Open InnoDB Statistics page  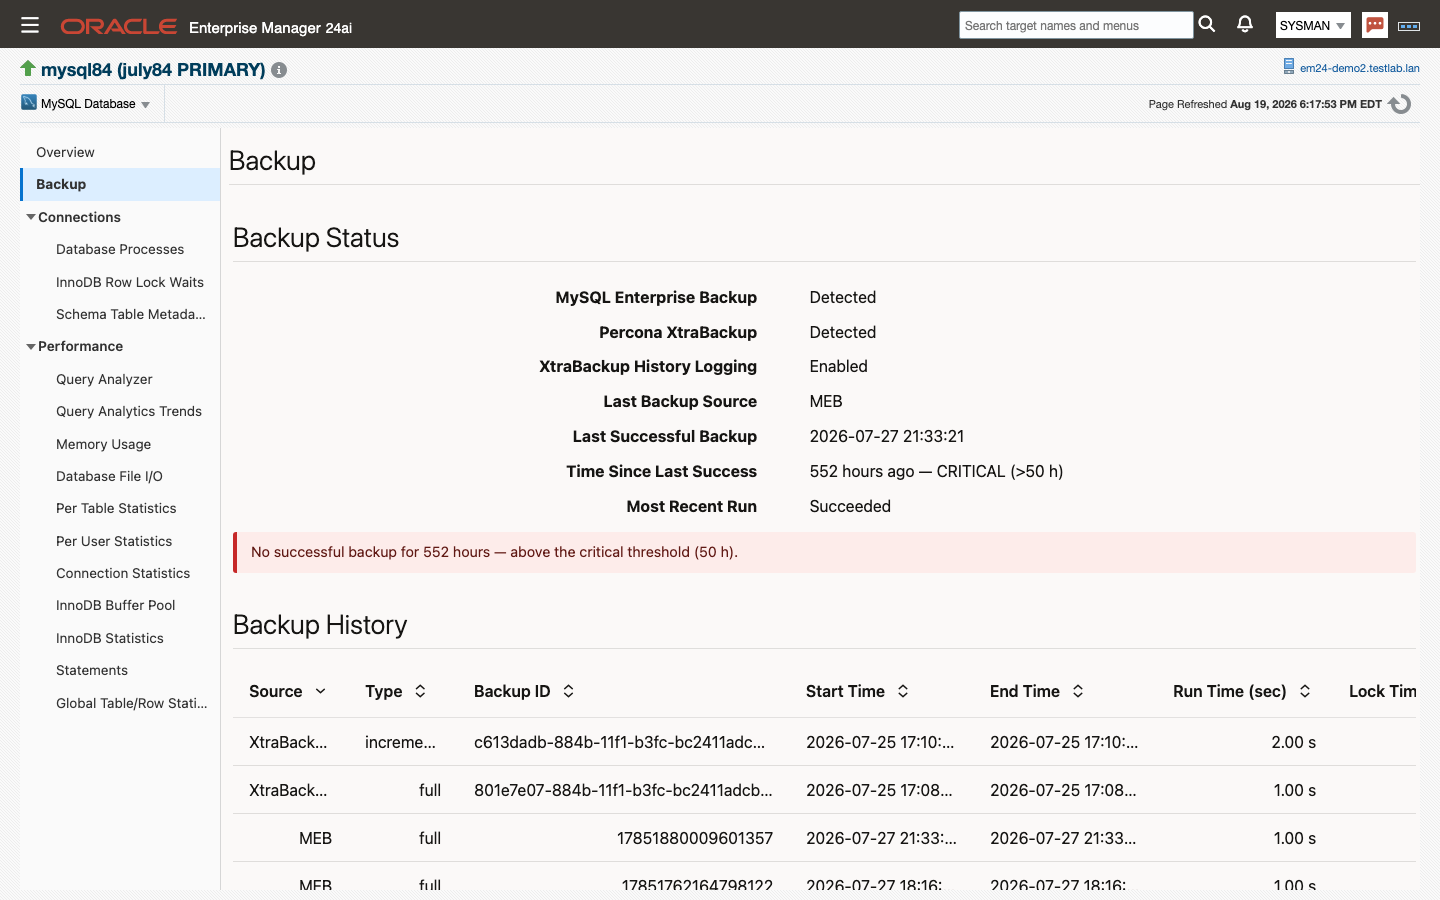click(x=110, y=638)
